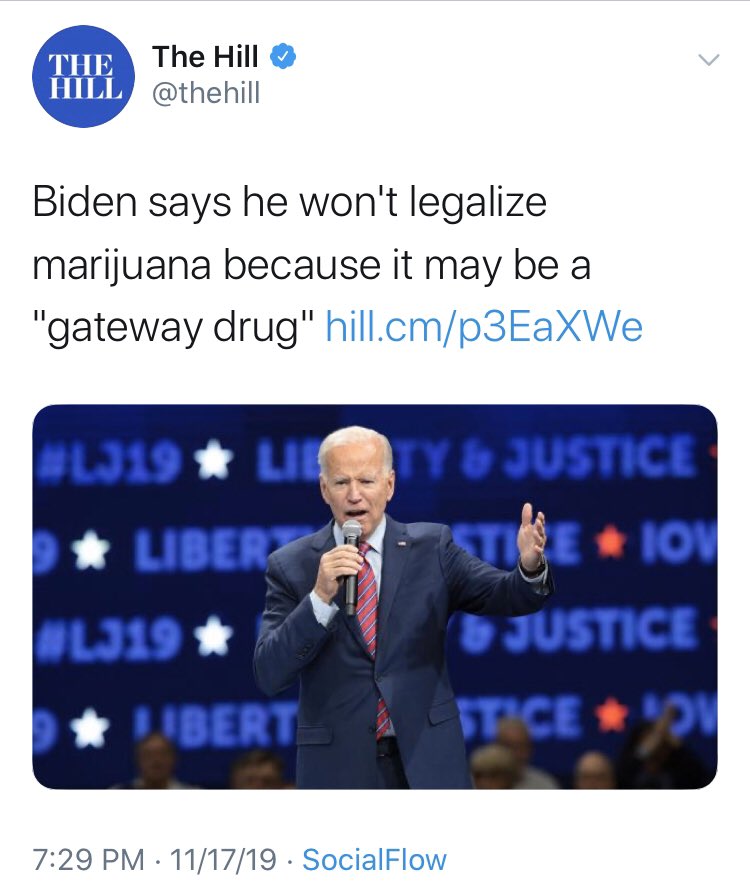Image resolution: width=750 pixels, height=894 pixels.
Task: Click the 11/17/19 date
Action: click(x=223, y=859)
